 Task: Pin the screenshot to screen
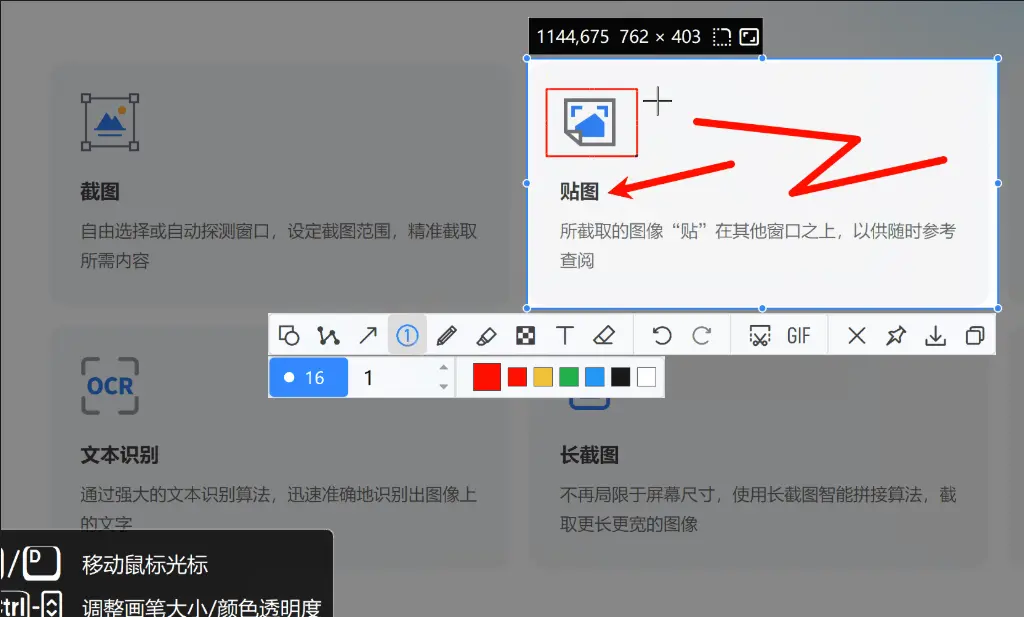coord(895,335)
